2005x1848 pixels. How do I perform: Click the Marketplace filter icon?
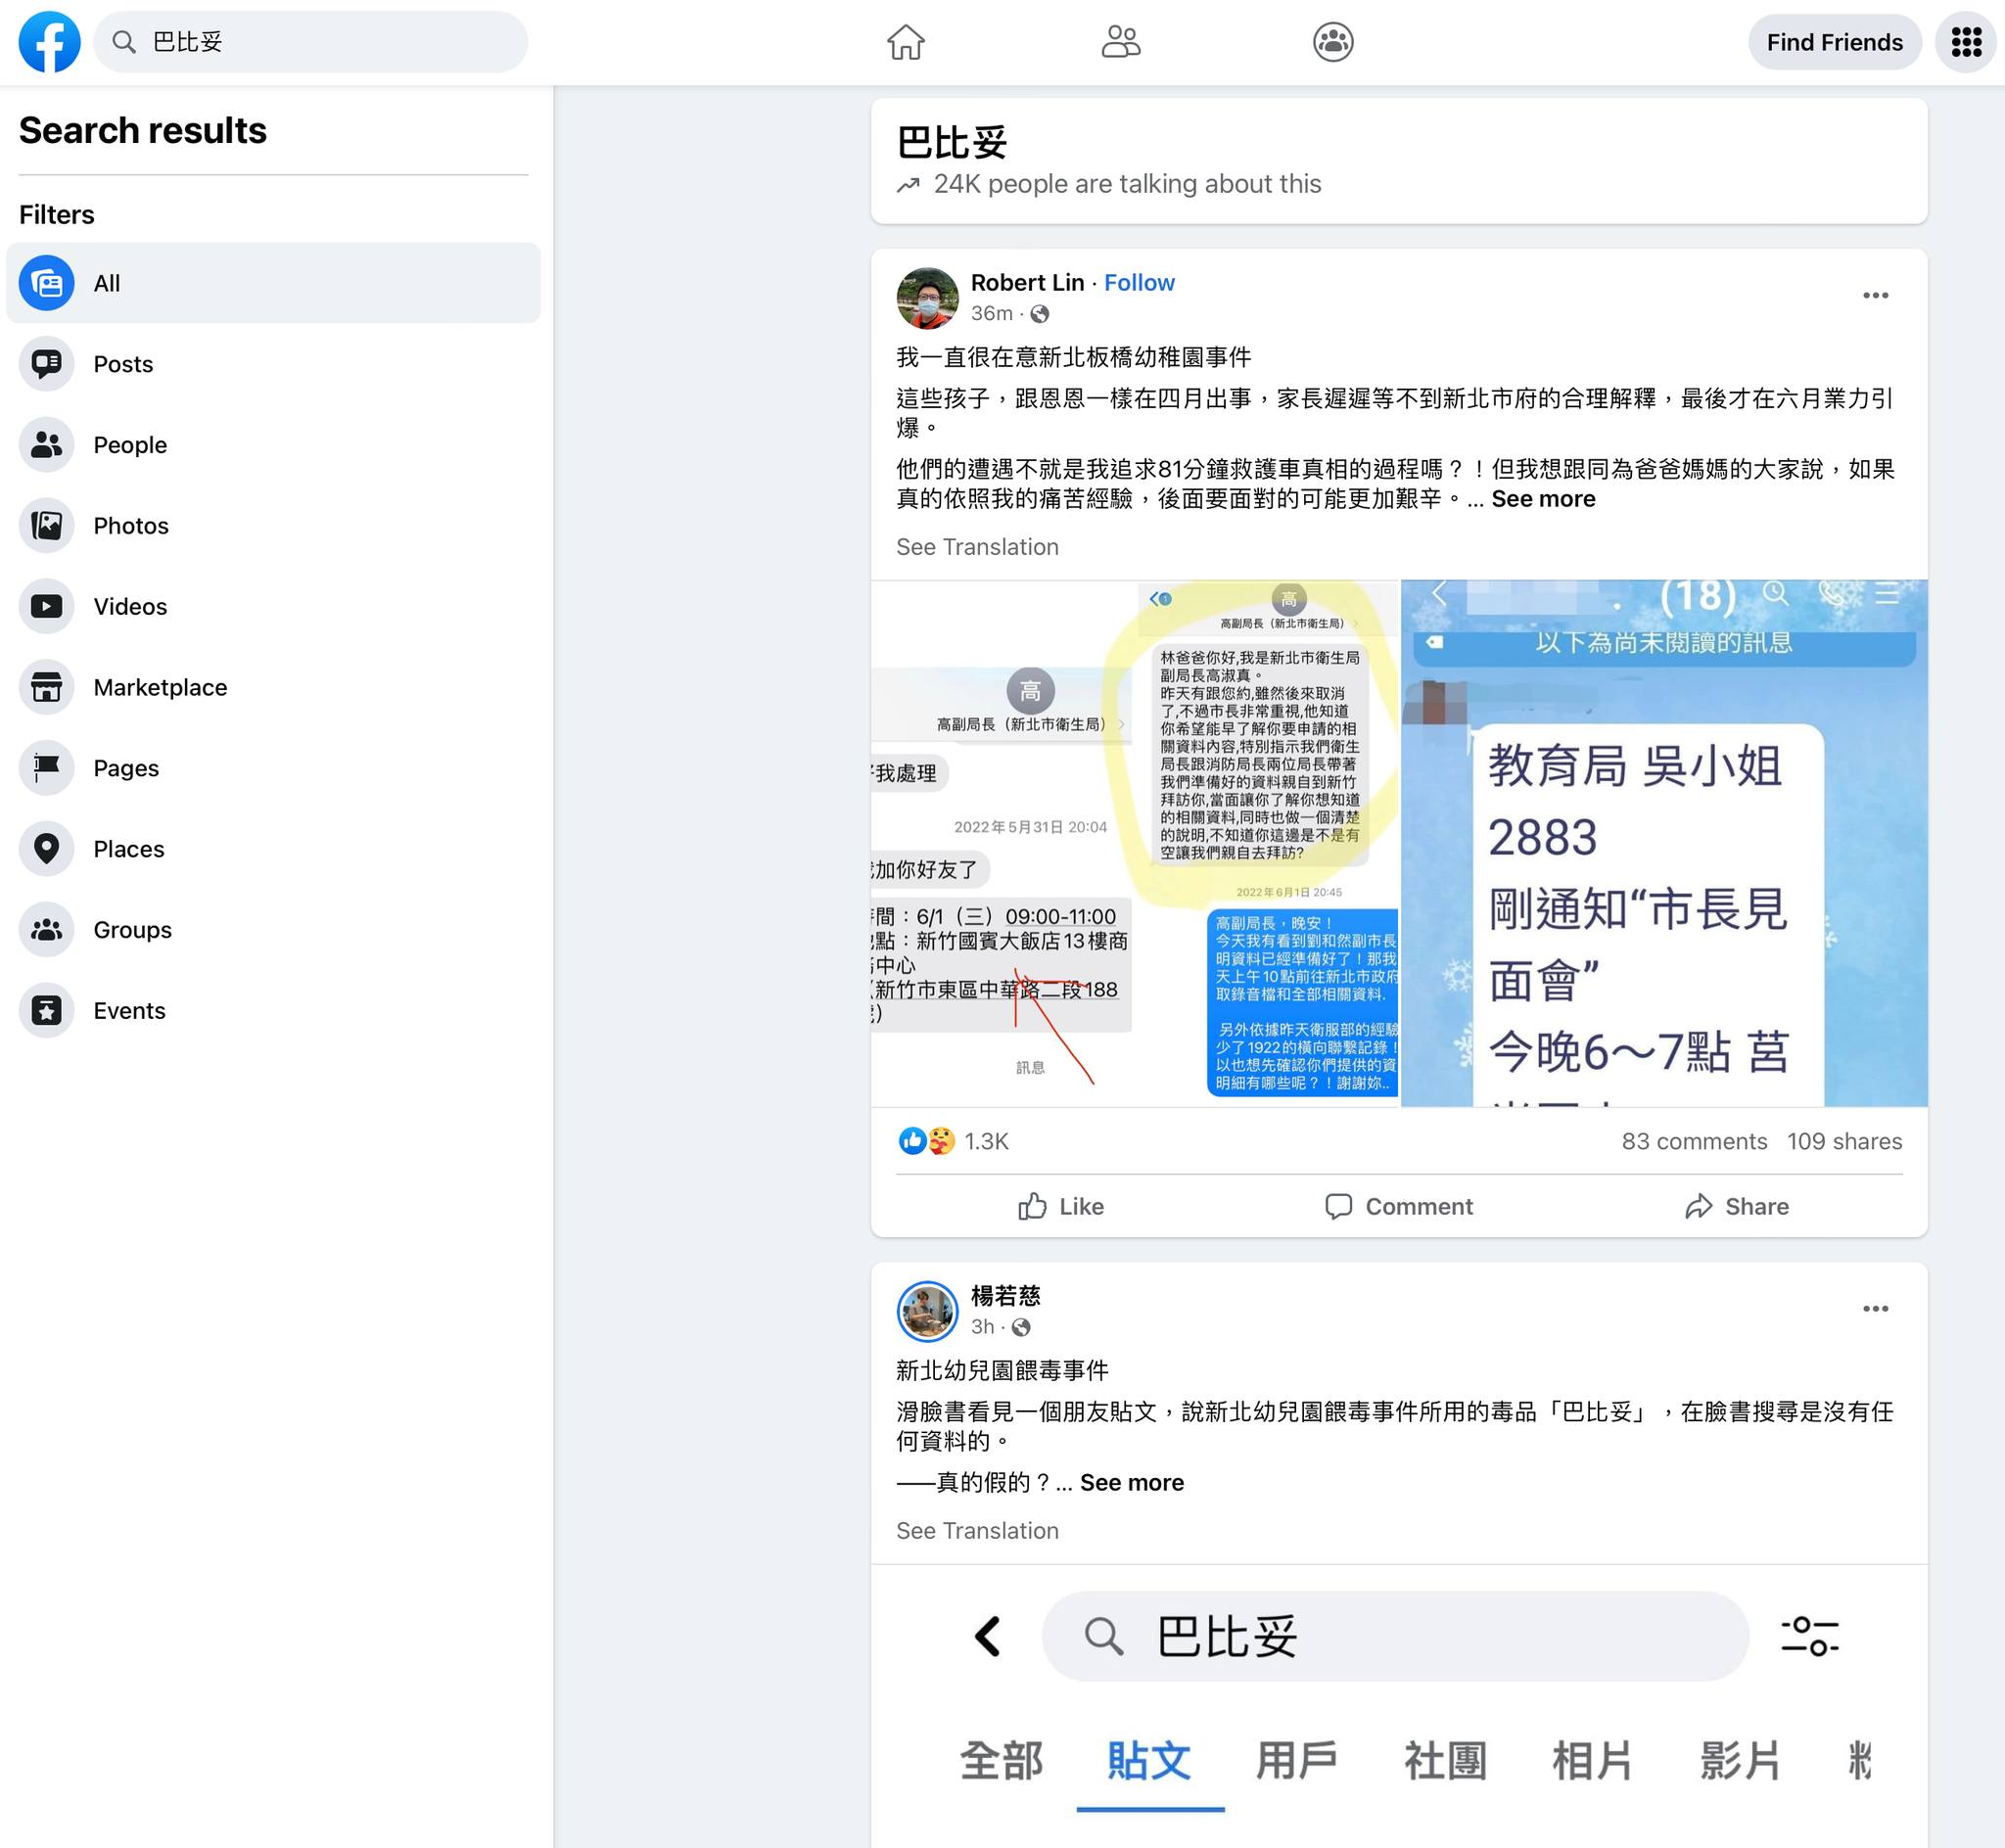pyautogui.click(x=46, y=687)
